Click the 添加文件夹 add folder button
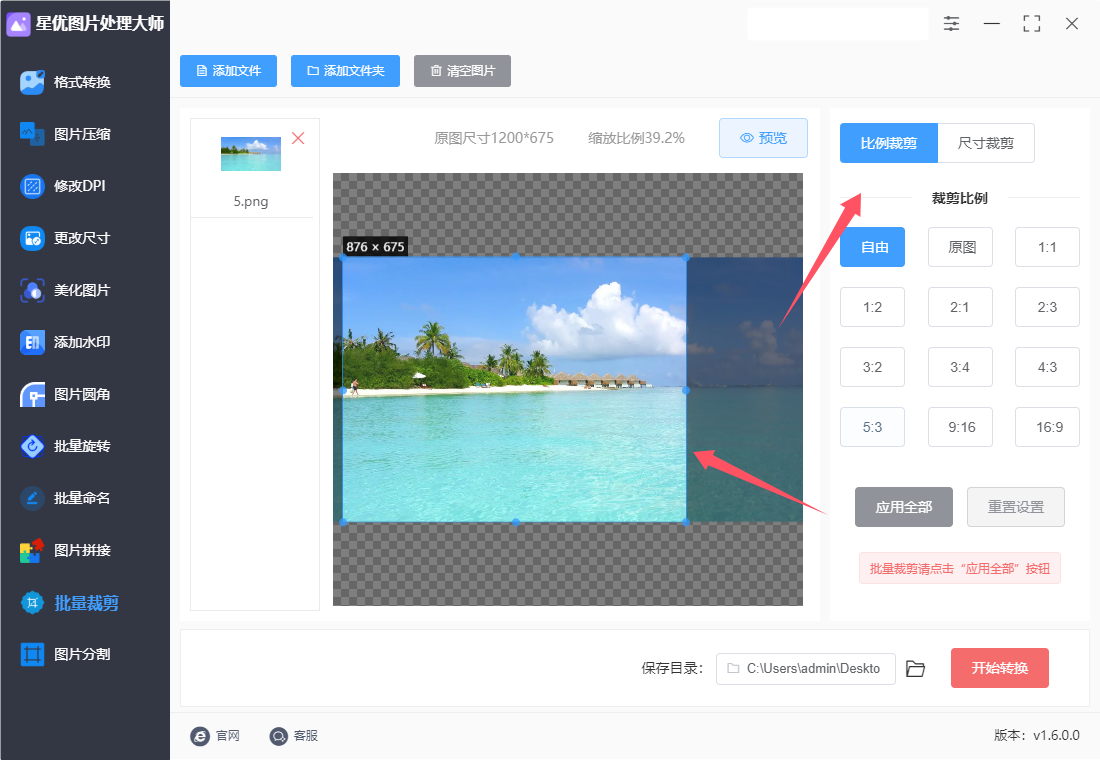1100x760 pixels. point(345,71)
